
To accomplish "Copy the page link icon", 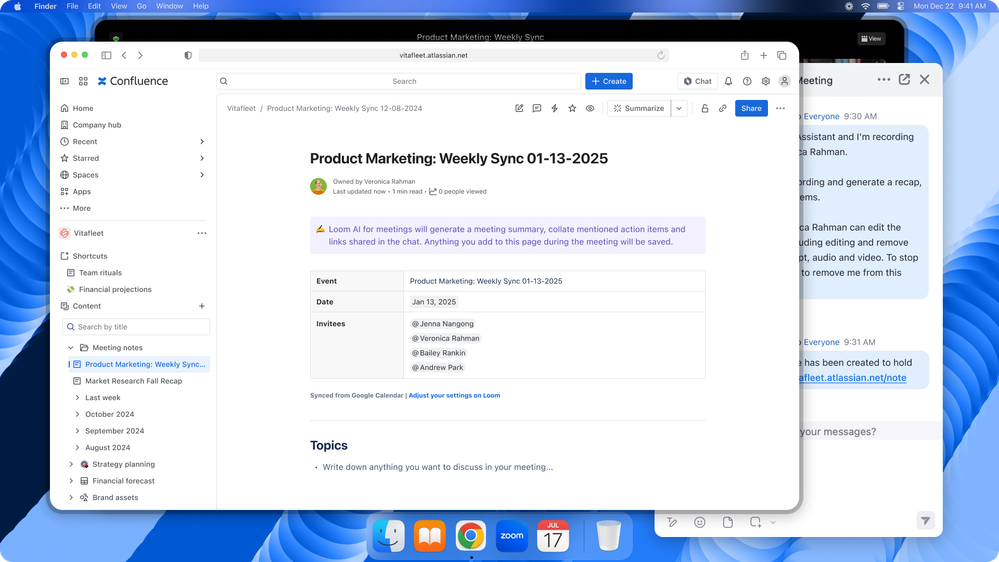I will pos(722,108).
